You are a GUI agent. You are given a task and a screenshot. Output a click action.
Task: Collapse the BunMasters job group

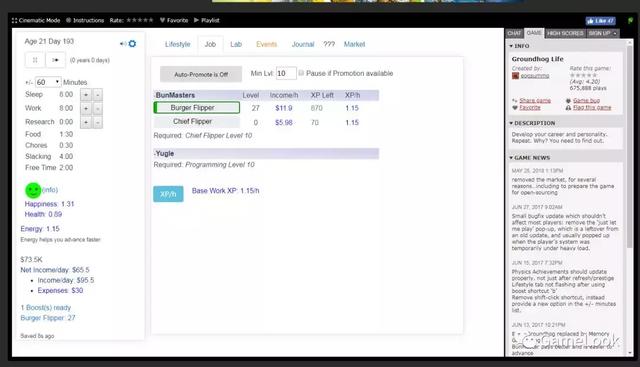click(x=175, y=95)
